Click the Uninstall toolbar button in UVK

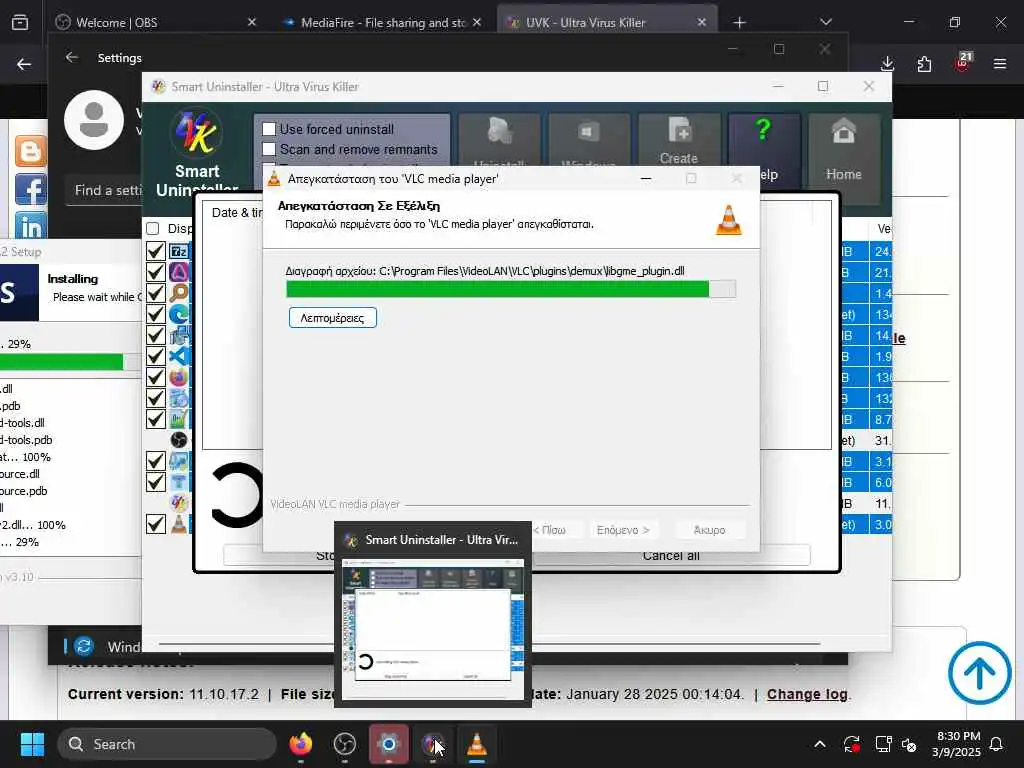[x=500, y=140]
